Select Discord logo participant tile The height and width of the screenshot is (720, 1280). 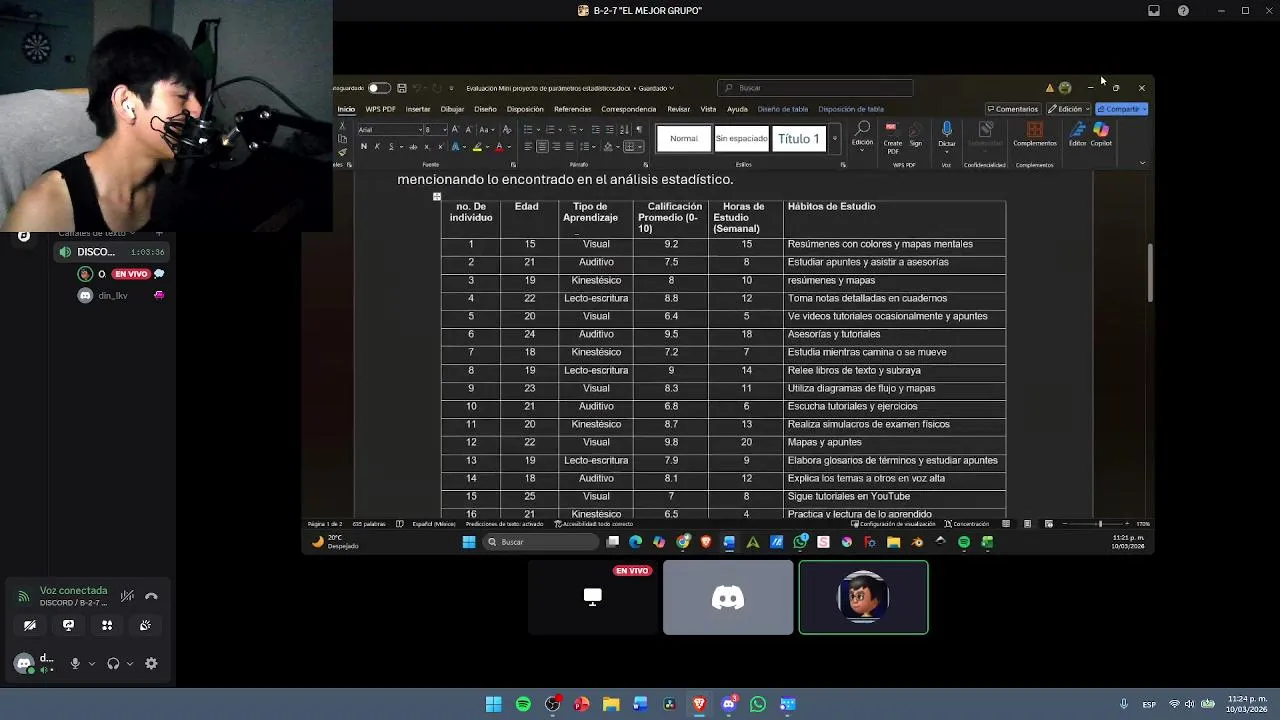click(728, 598)
